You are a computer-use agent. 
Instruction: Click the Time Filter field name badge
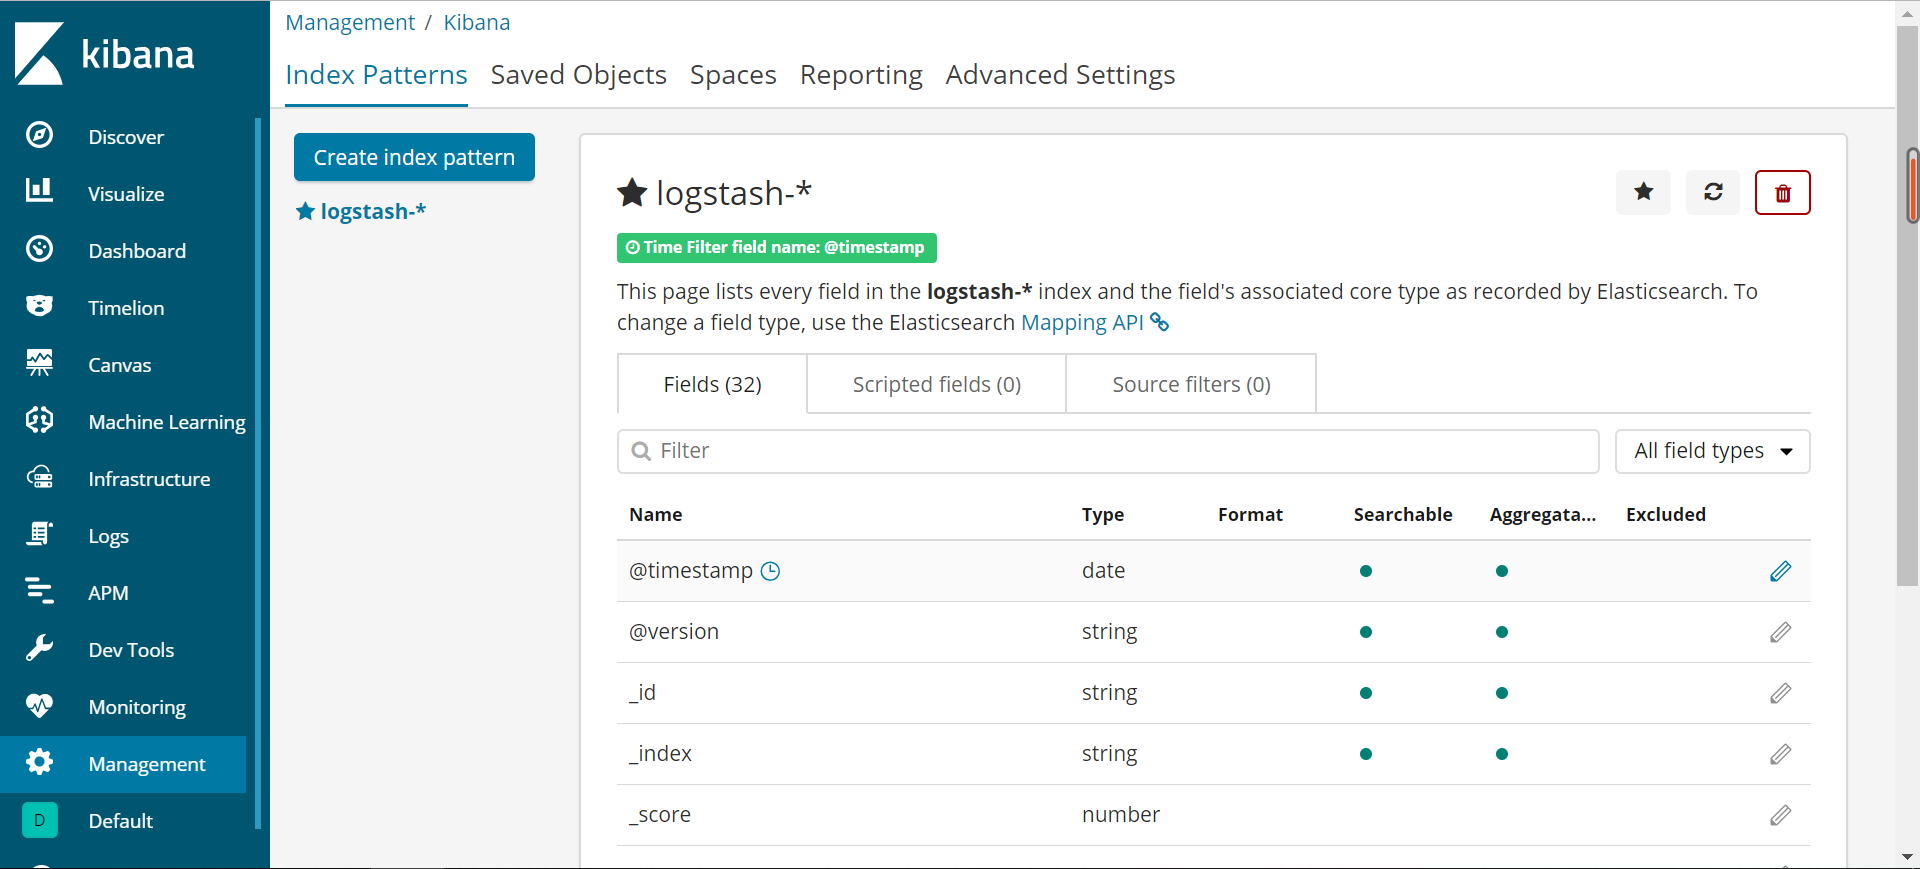(776, 247)
